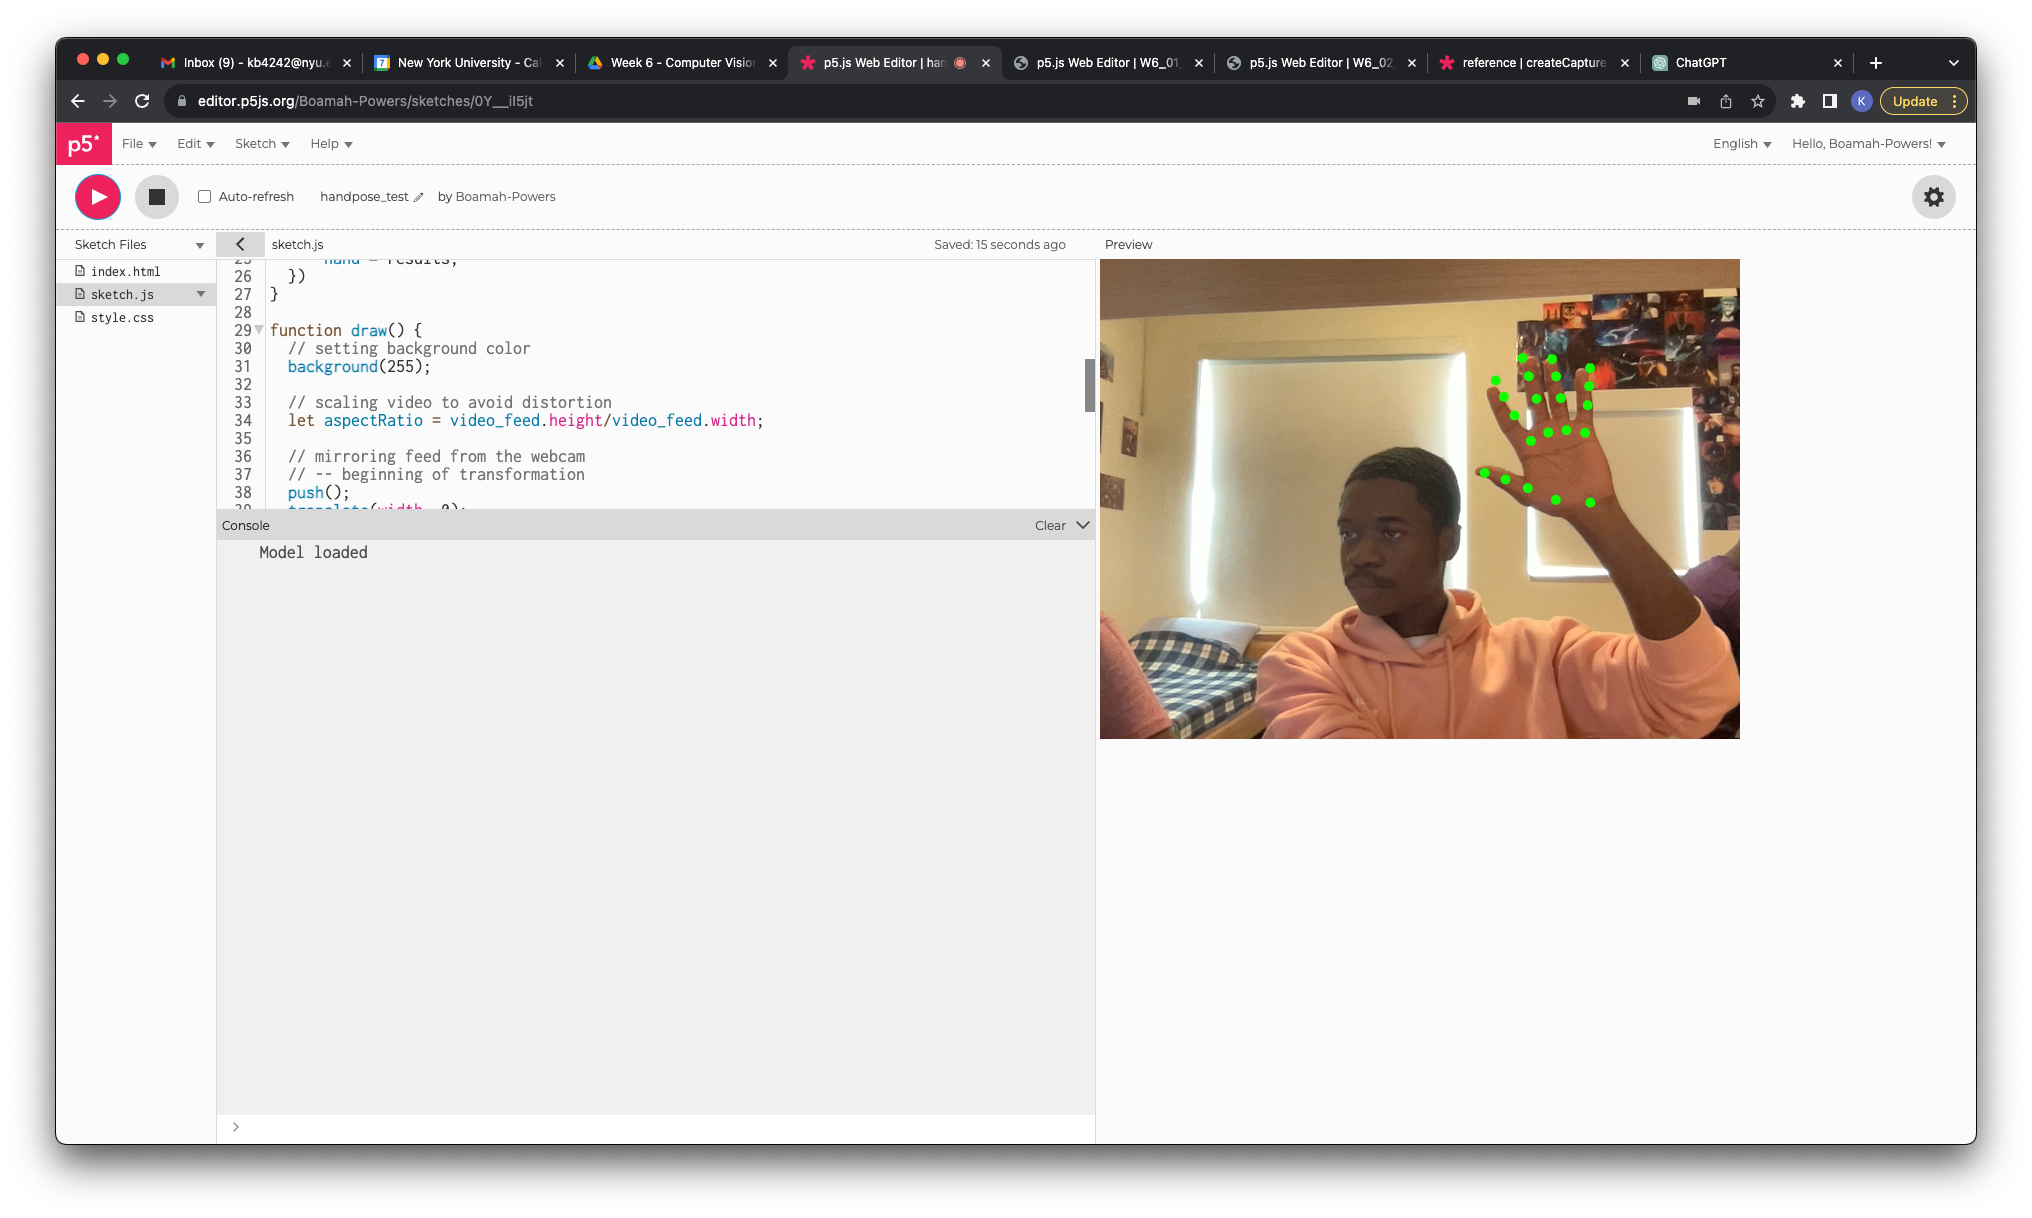
Task: Open the File menu
Action: click(x=139, y=144)
